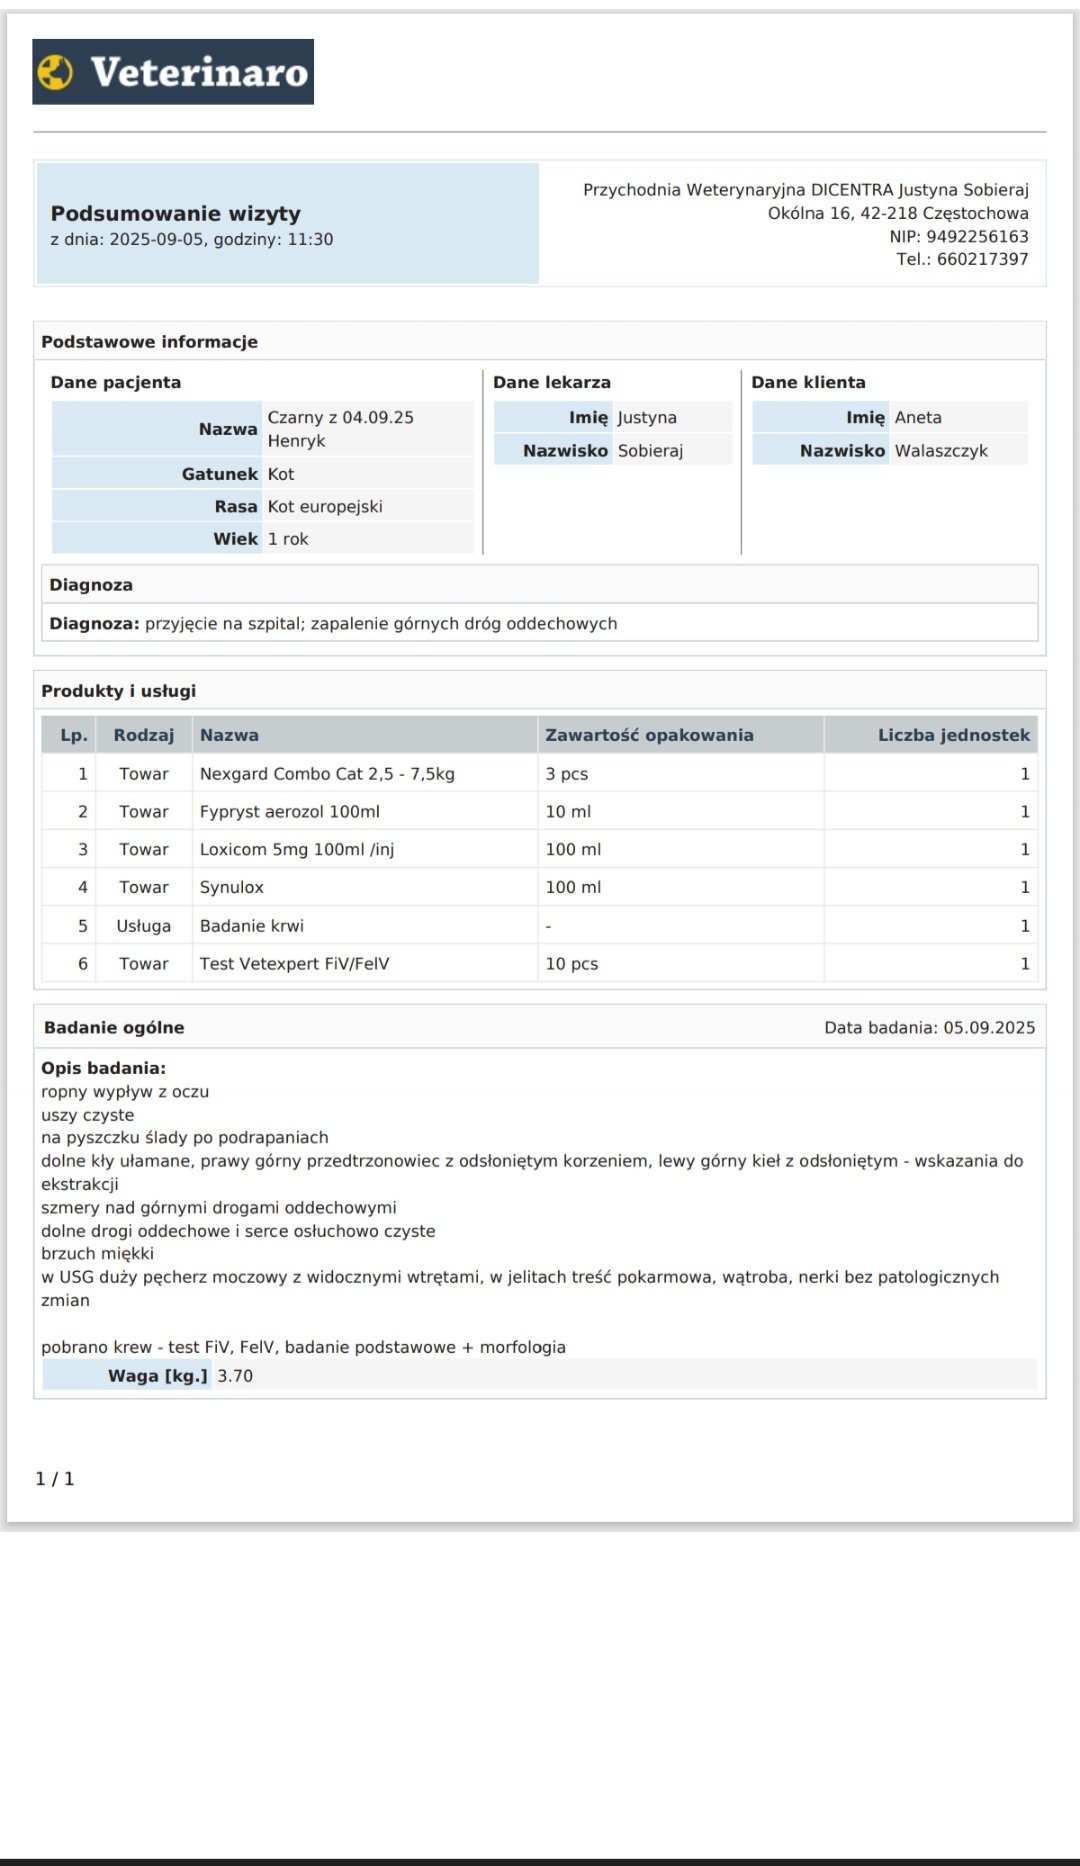Click species value 'Kot'
The height and width of the screenshot is (1866, 1080).
coord(281,474)
